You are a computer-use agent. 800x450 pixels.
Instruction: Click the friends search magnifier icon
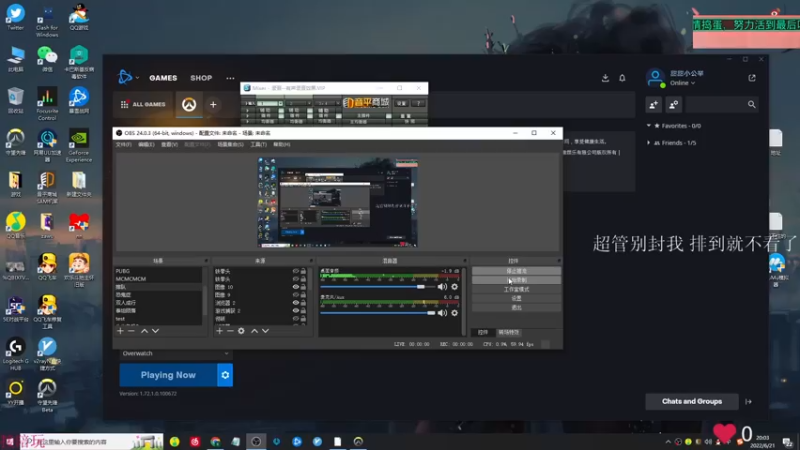coord(752,105)
